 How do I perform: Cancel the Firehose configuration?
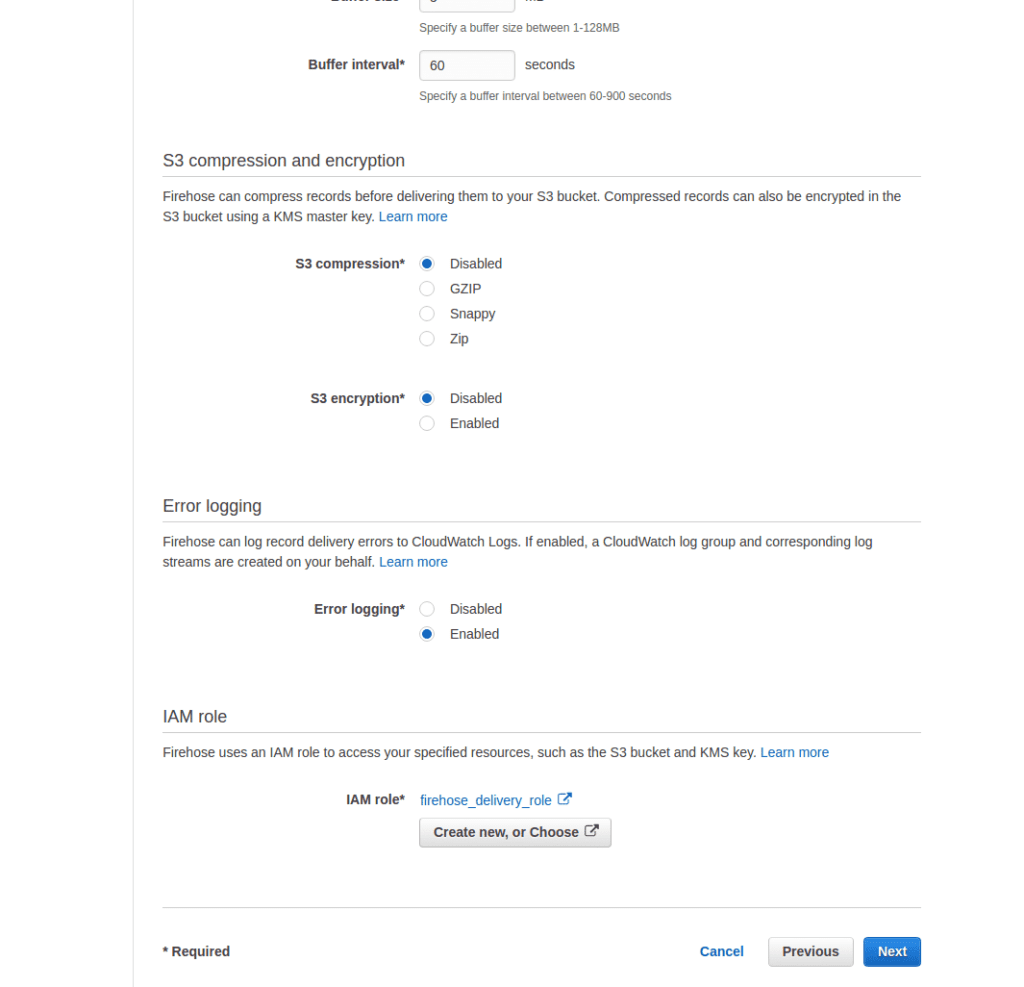pyautogui.click(x=721, y=951)
